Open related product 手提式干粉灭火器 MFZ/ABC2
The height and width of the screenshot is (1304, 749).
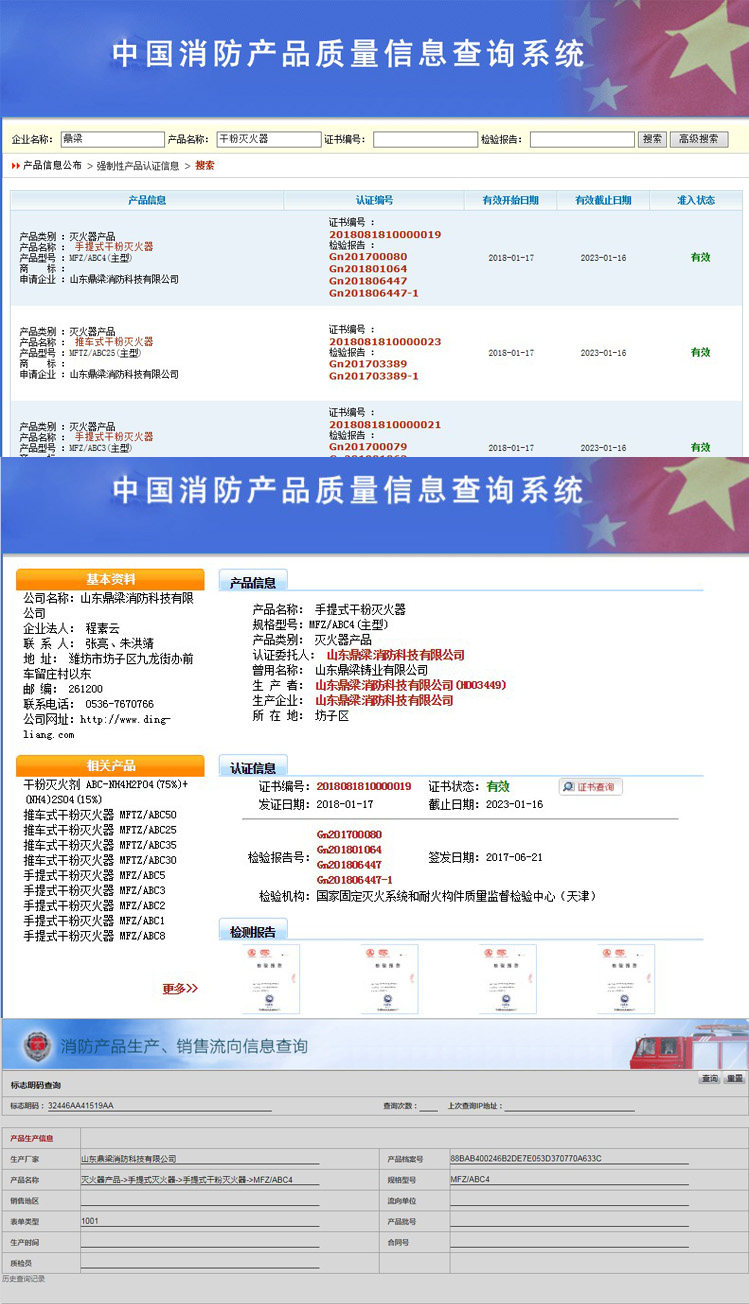(94, 906)
